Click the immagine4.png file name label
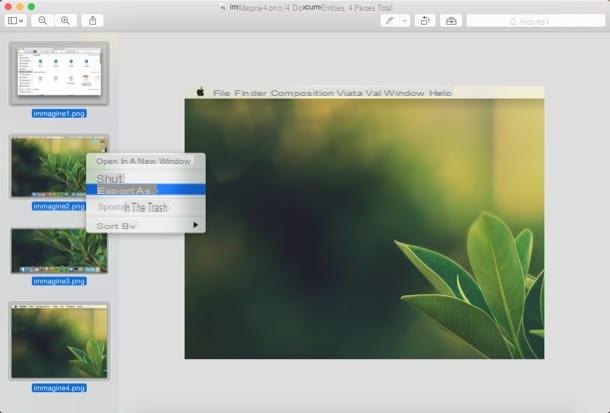Screen dimensions: 610x413 point(59,388)
